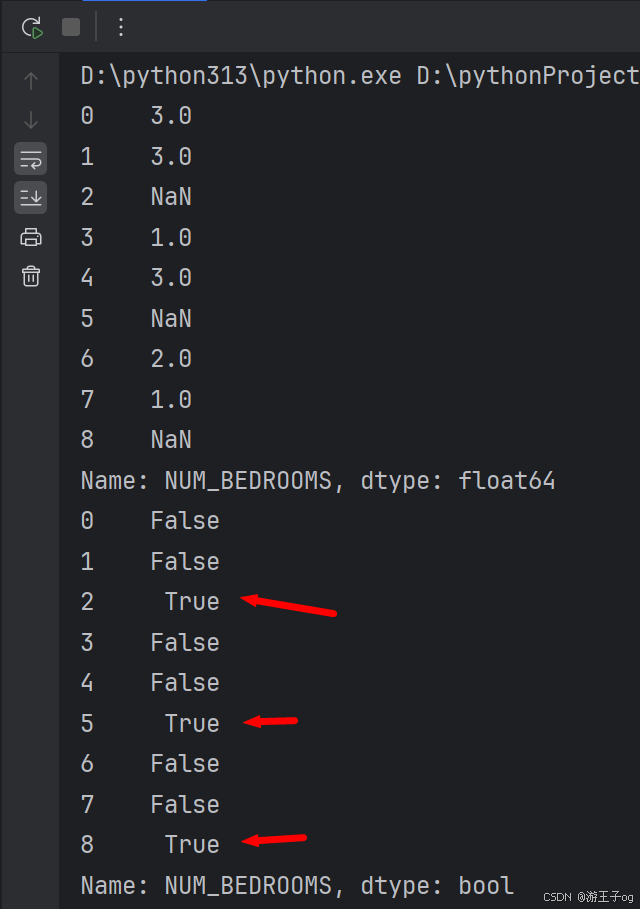Viewport: 640px width, 909px height.
Task: Click the True value at index 2
Action: (x=192, y=602)
